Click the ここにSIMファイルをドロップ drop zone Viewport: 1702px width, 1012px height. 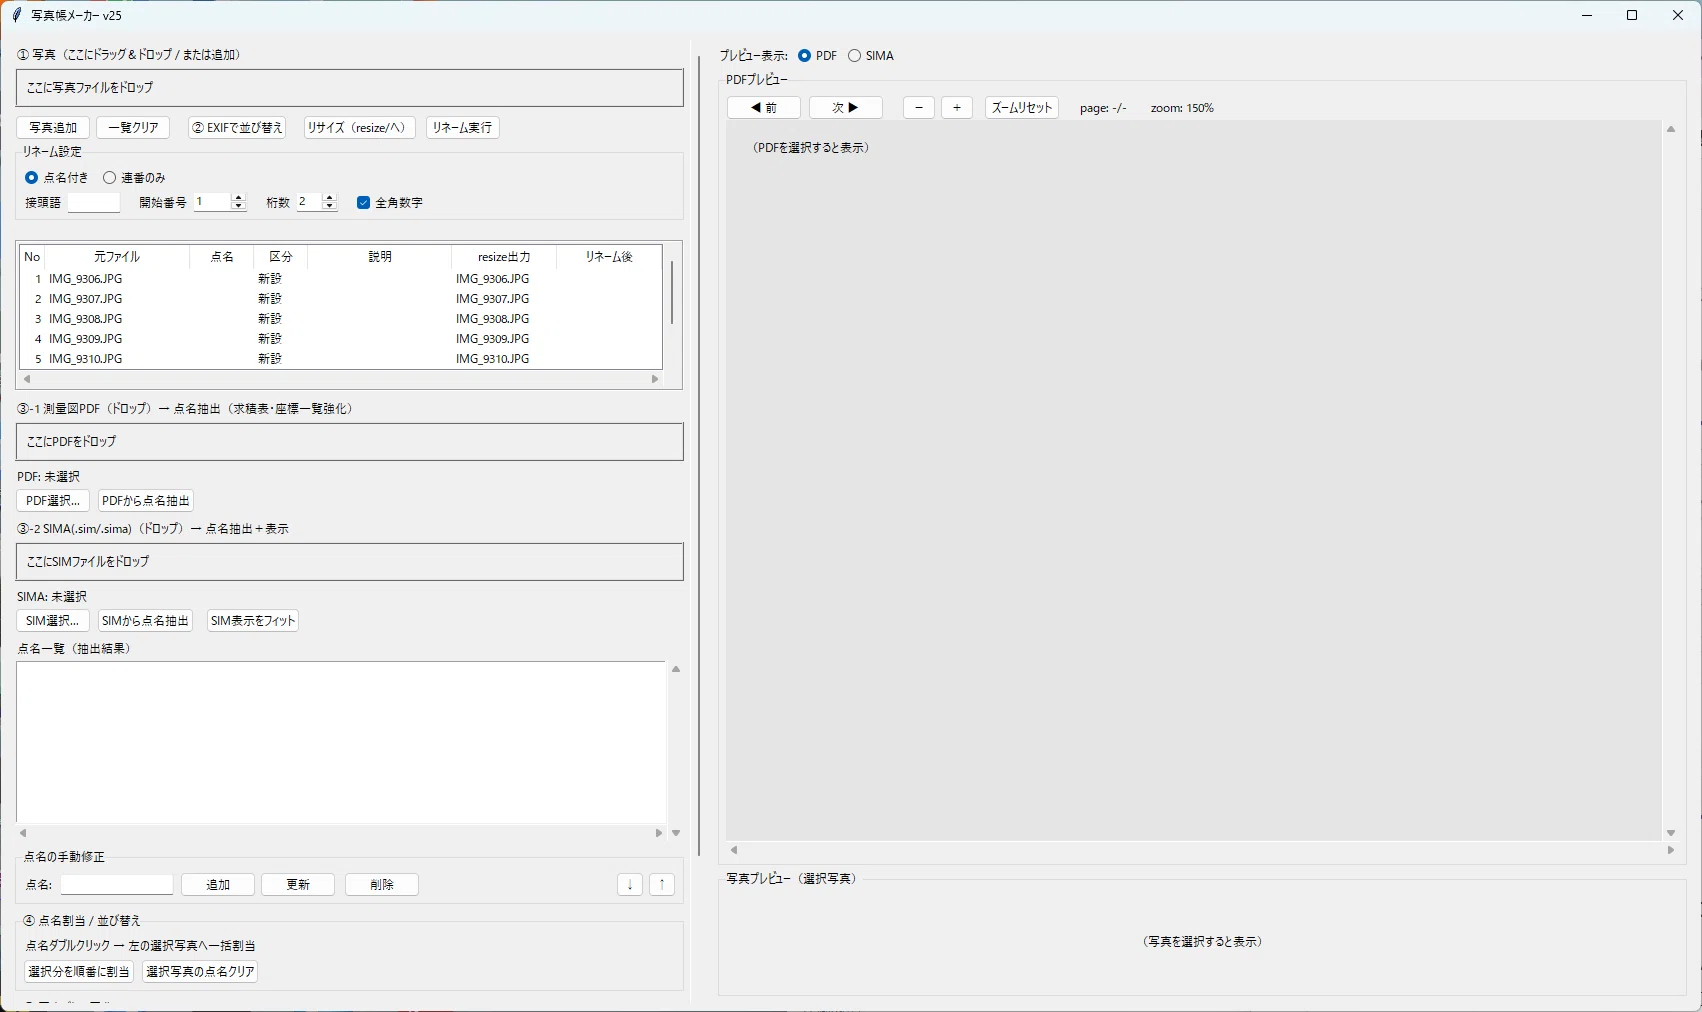tap(350, 562)
